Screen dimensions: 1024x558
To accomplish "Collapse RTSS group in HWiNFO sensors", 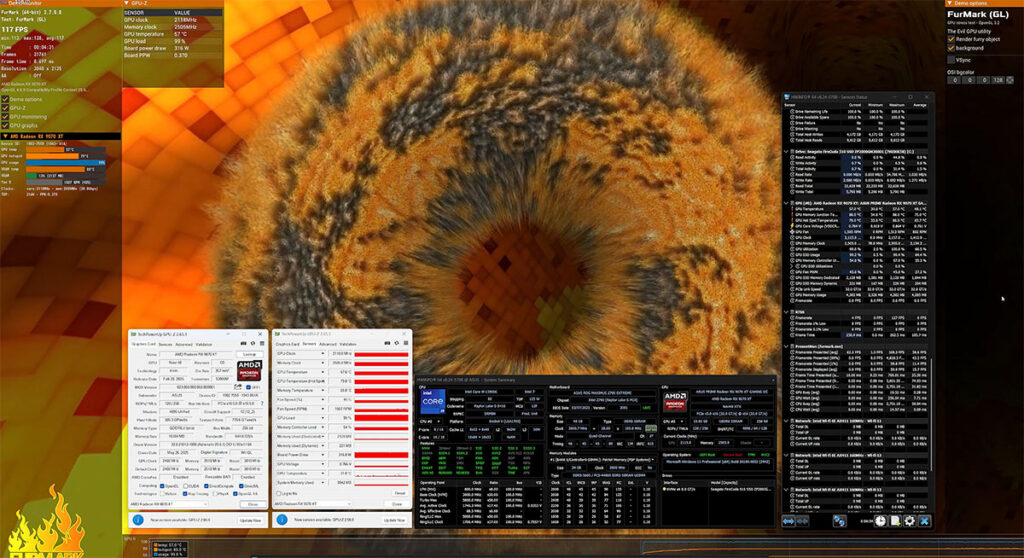I will tap(786, 312).
